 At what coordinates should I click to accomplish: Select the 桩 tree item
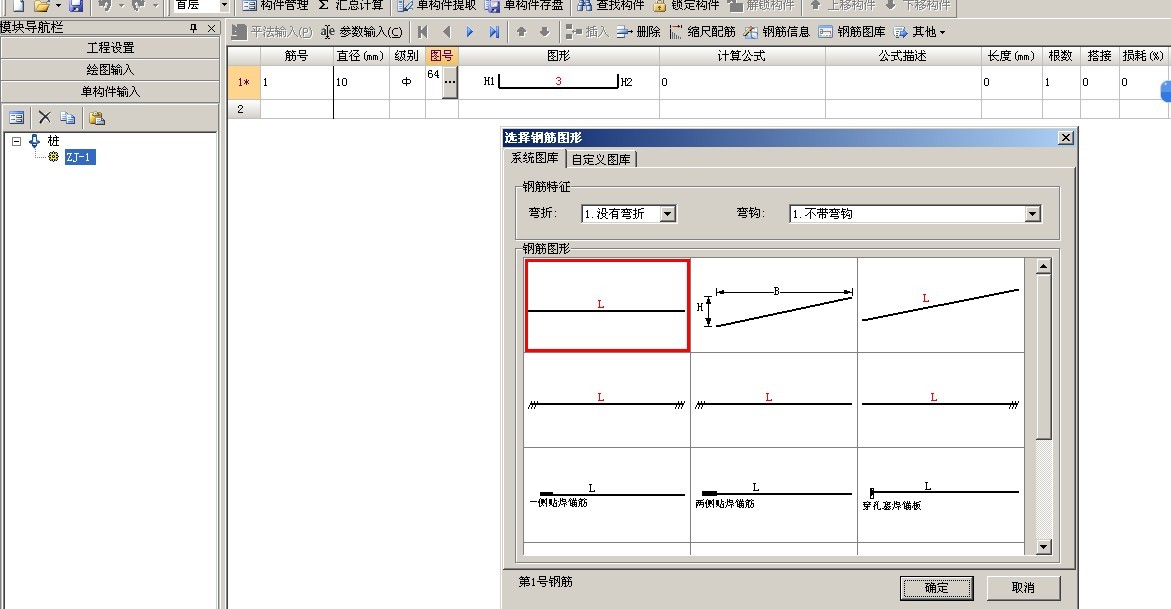(x=53, y=140)
